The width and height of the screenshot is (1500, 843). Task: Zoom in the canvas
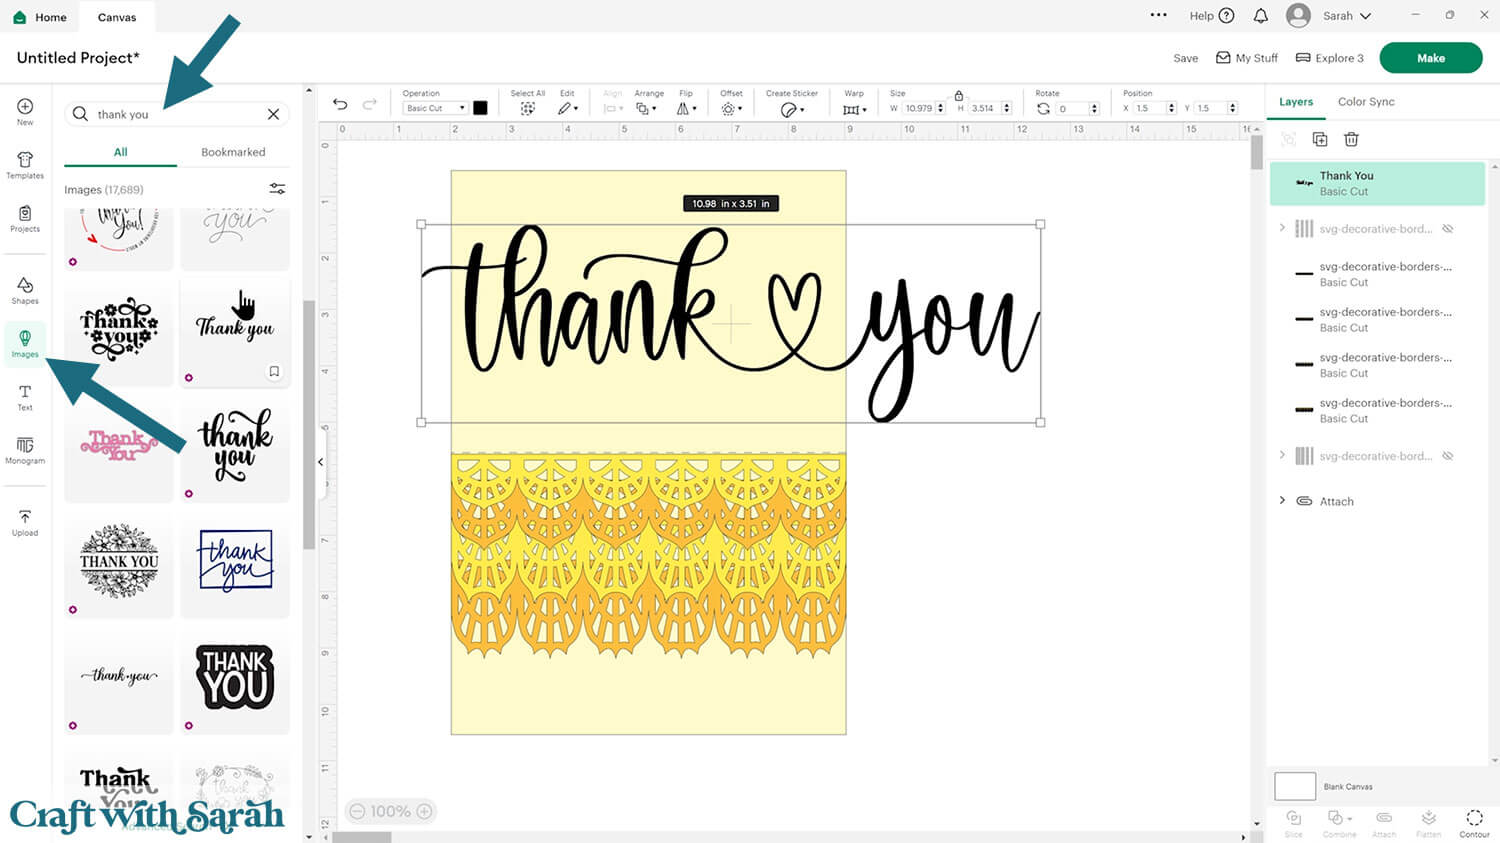pos(425,811)
